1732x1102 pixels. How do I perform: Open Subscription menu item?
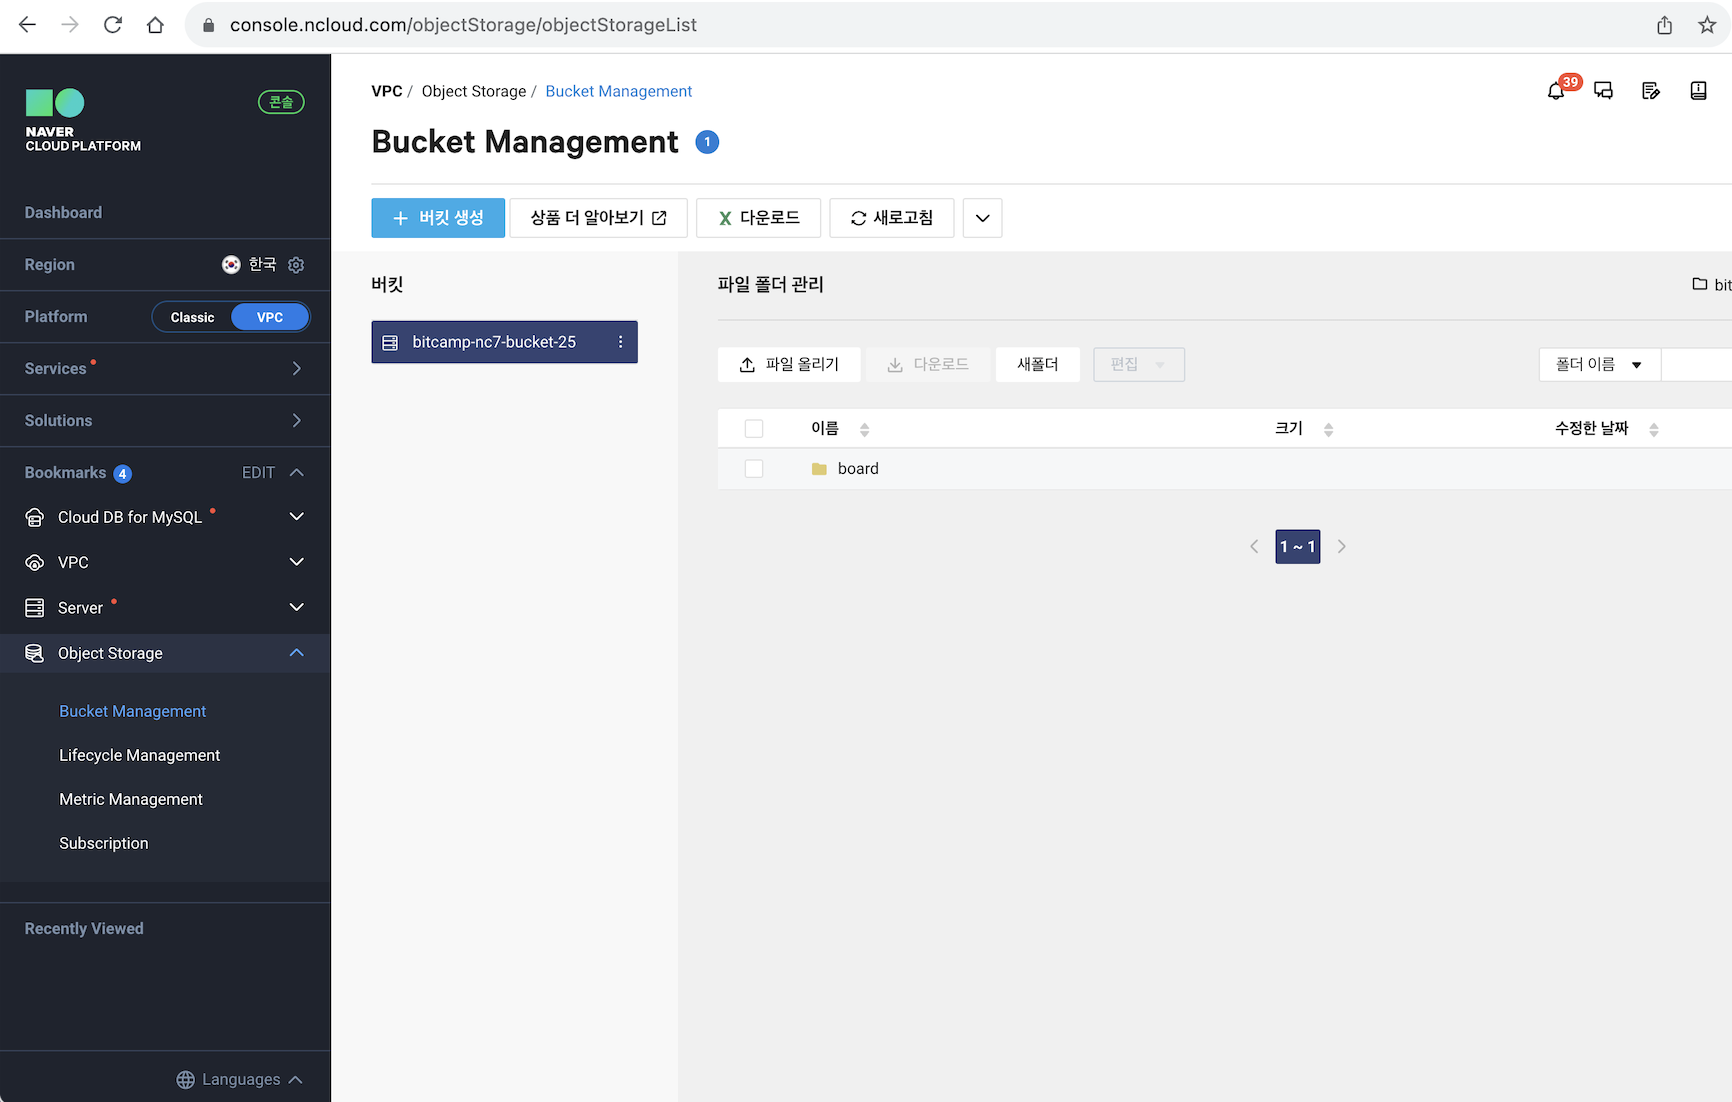tap(103, 843)
